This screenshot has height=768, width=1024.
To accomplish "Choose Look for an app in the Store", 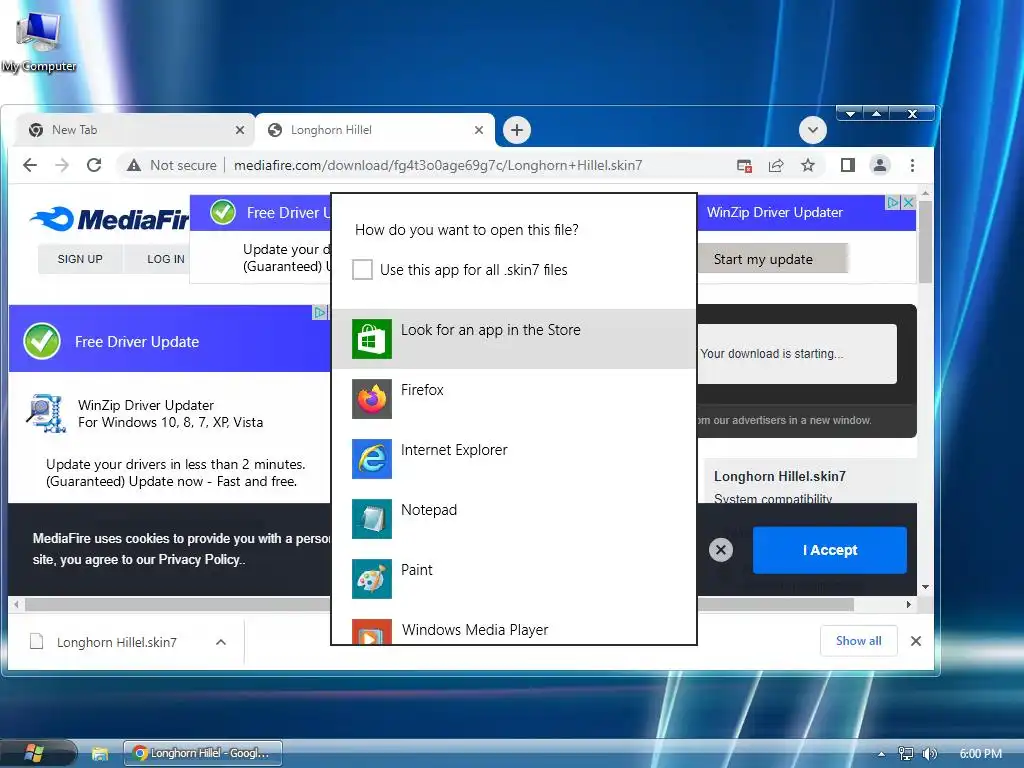I will point(514,339).
